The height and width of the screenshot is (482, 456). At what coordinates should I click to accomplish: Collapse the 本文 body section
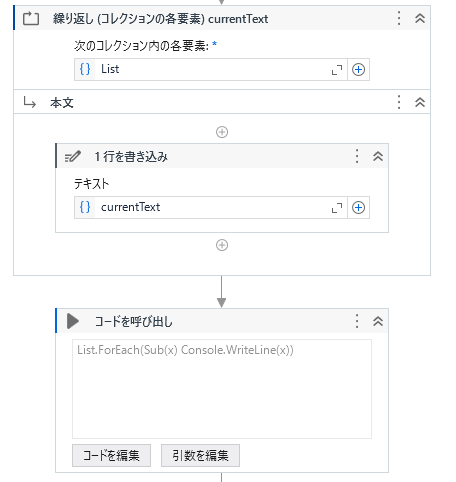[420, 102]
